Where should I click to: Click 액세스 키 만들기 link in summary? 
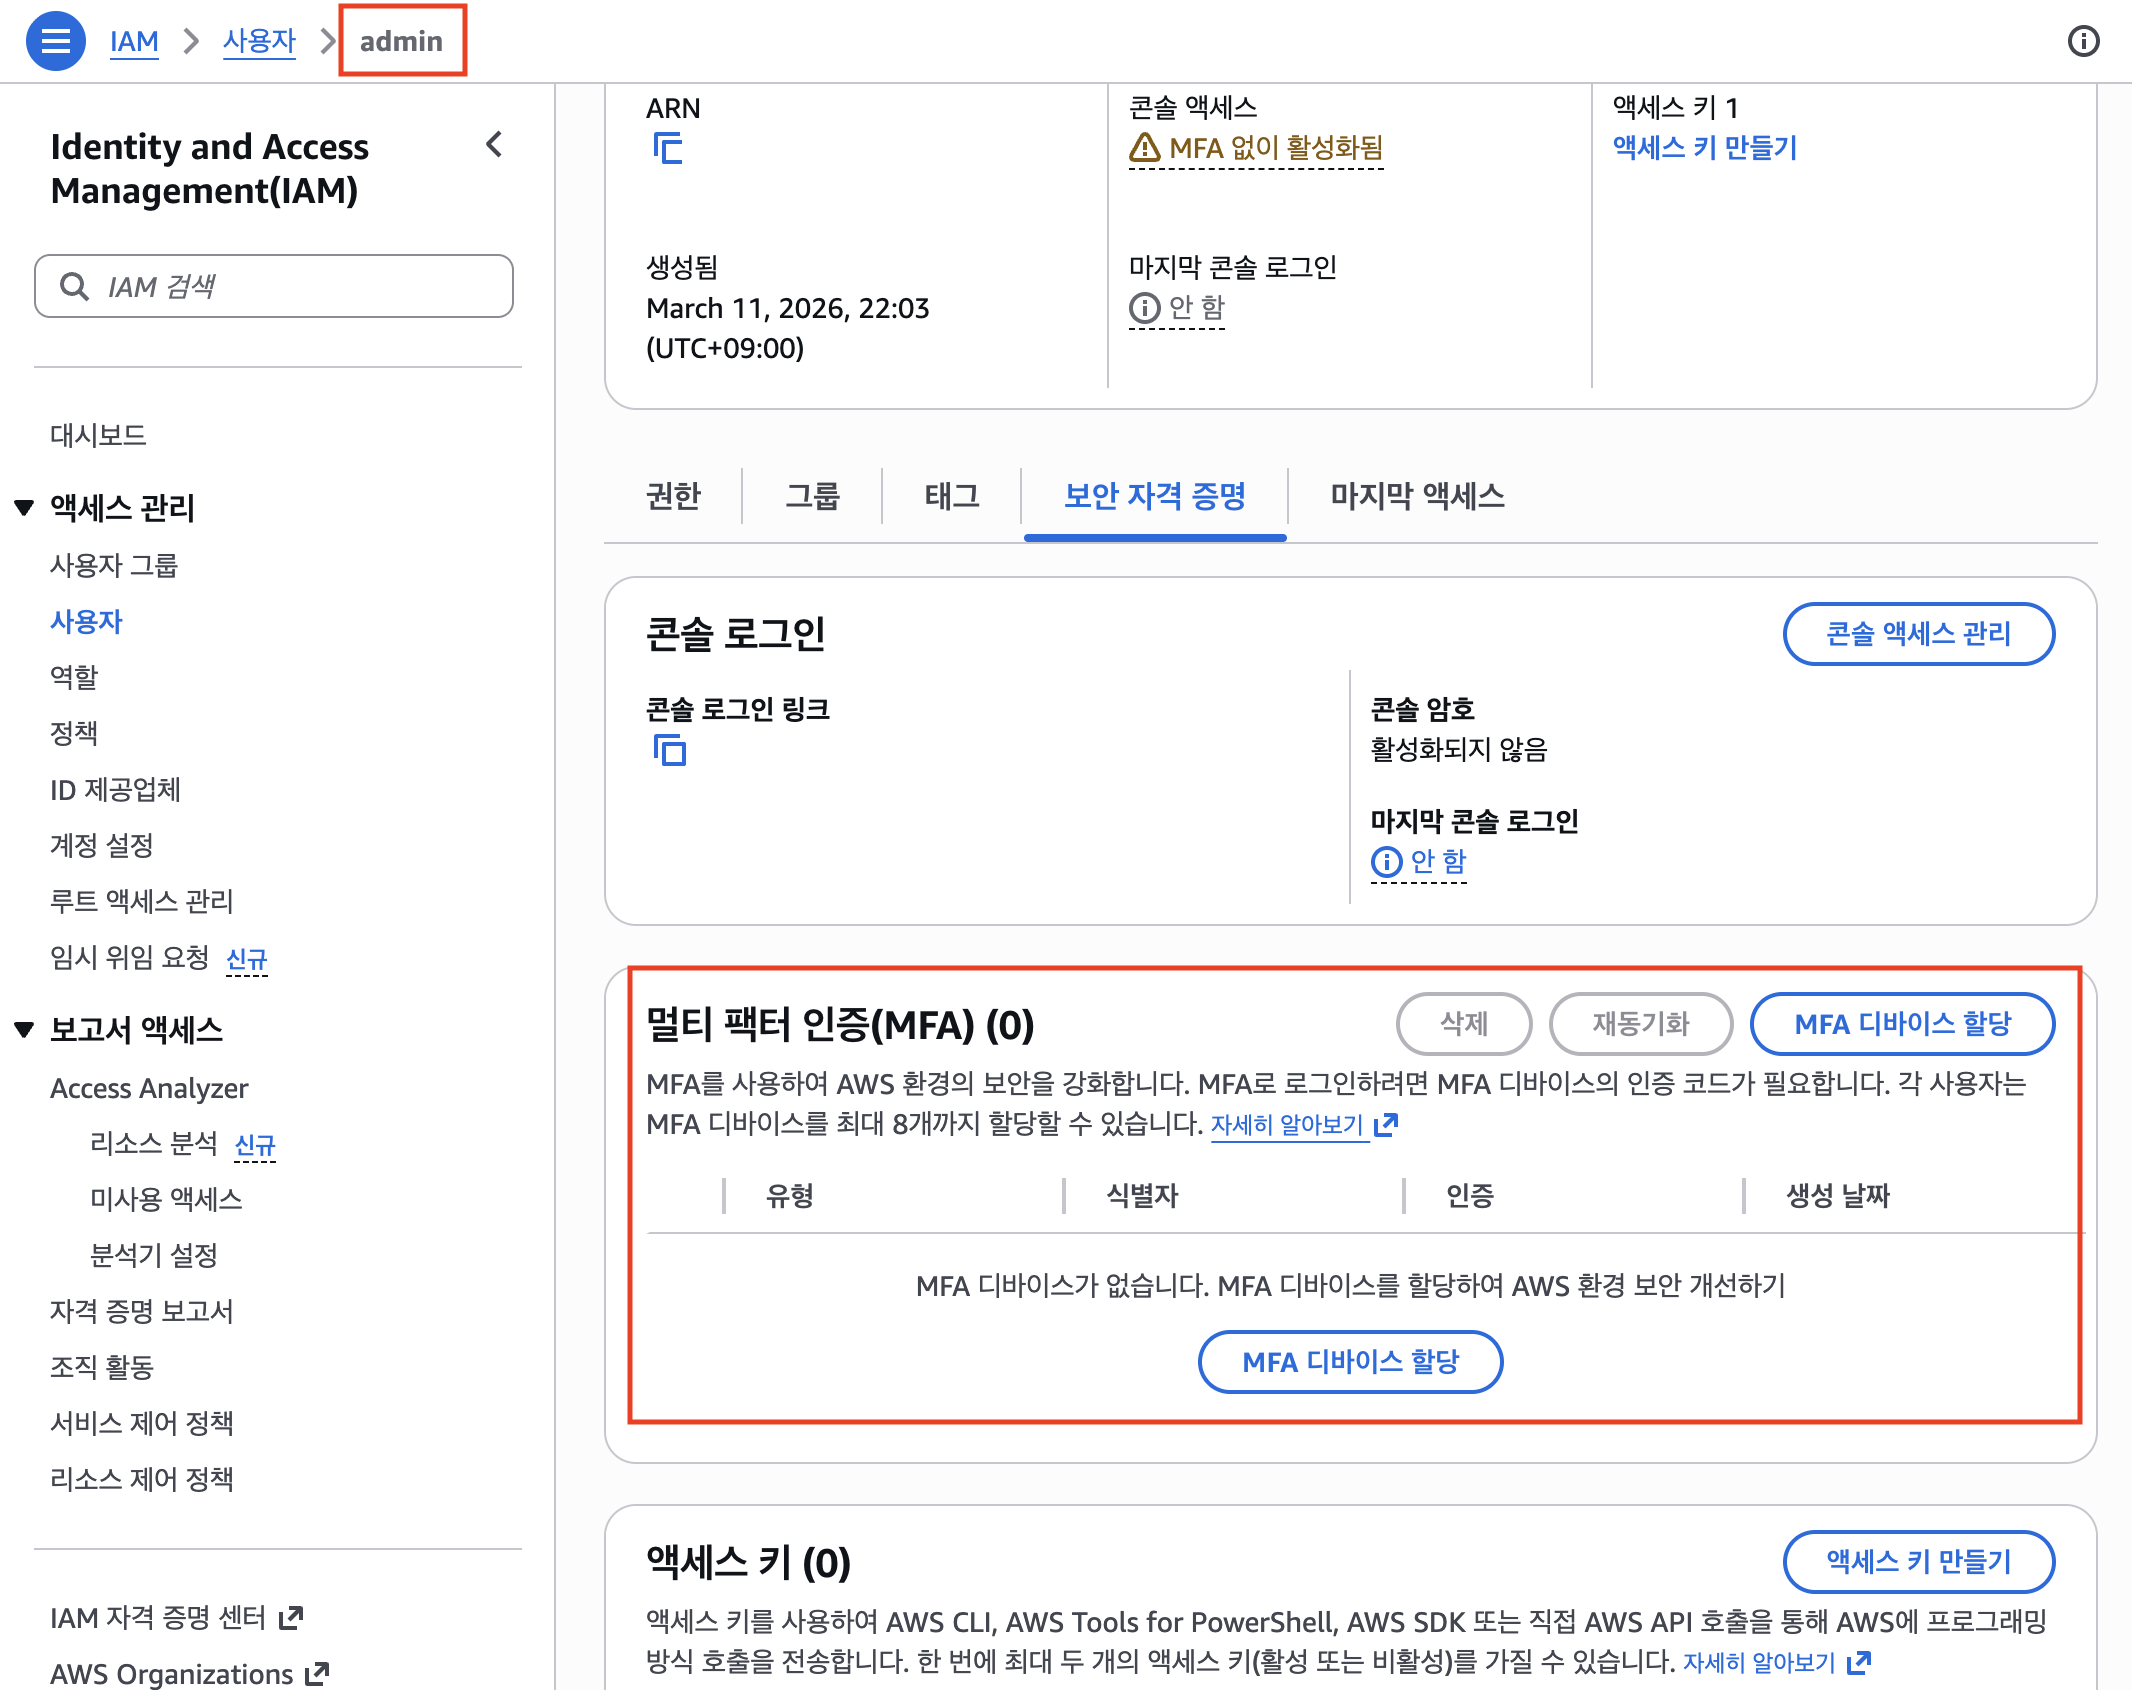[x=1704, y=148]
